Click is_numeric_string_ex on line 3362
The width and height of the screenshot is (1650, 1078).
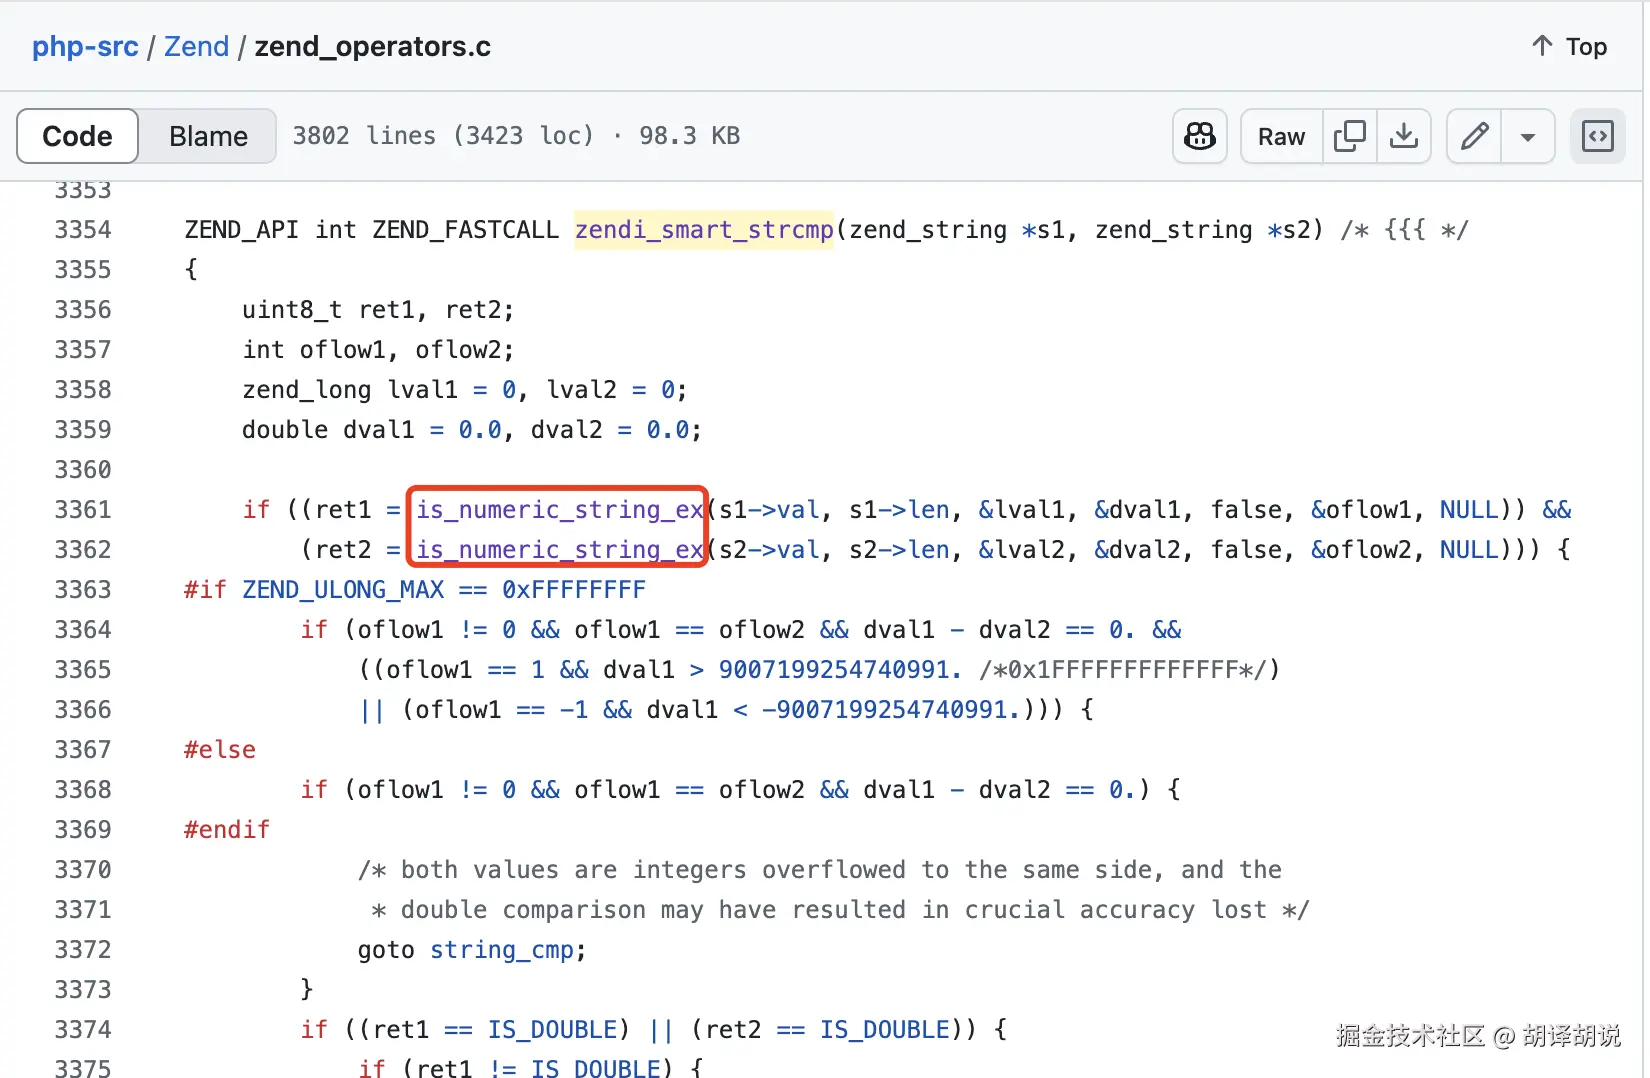560,550
